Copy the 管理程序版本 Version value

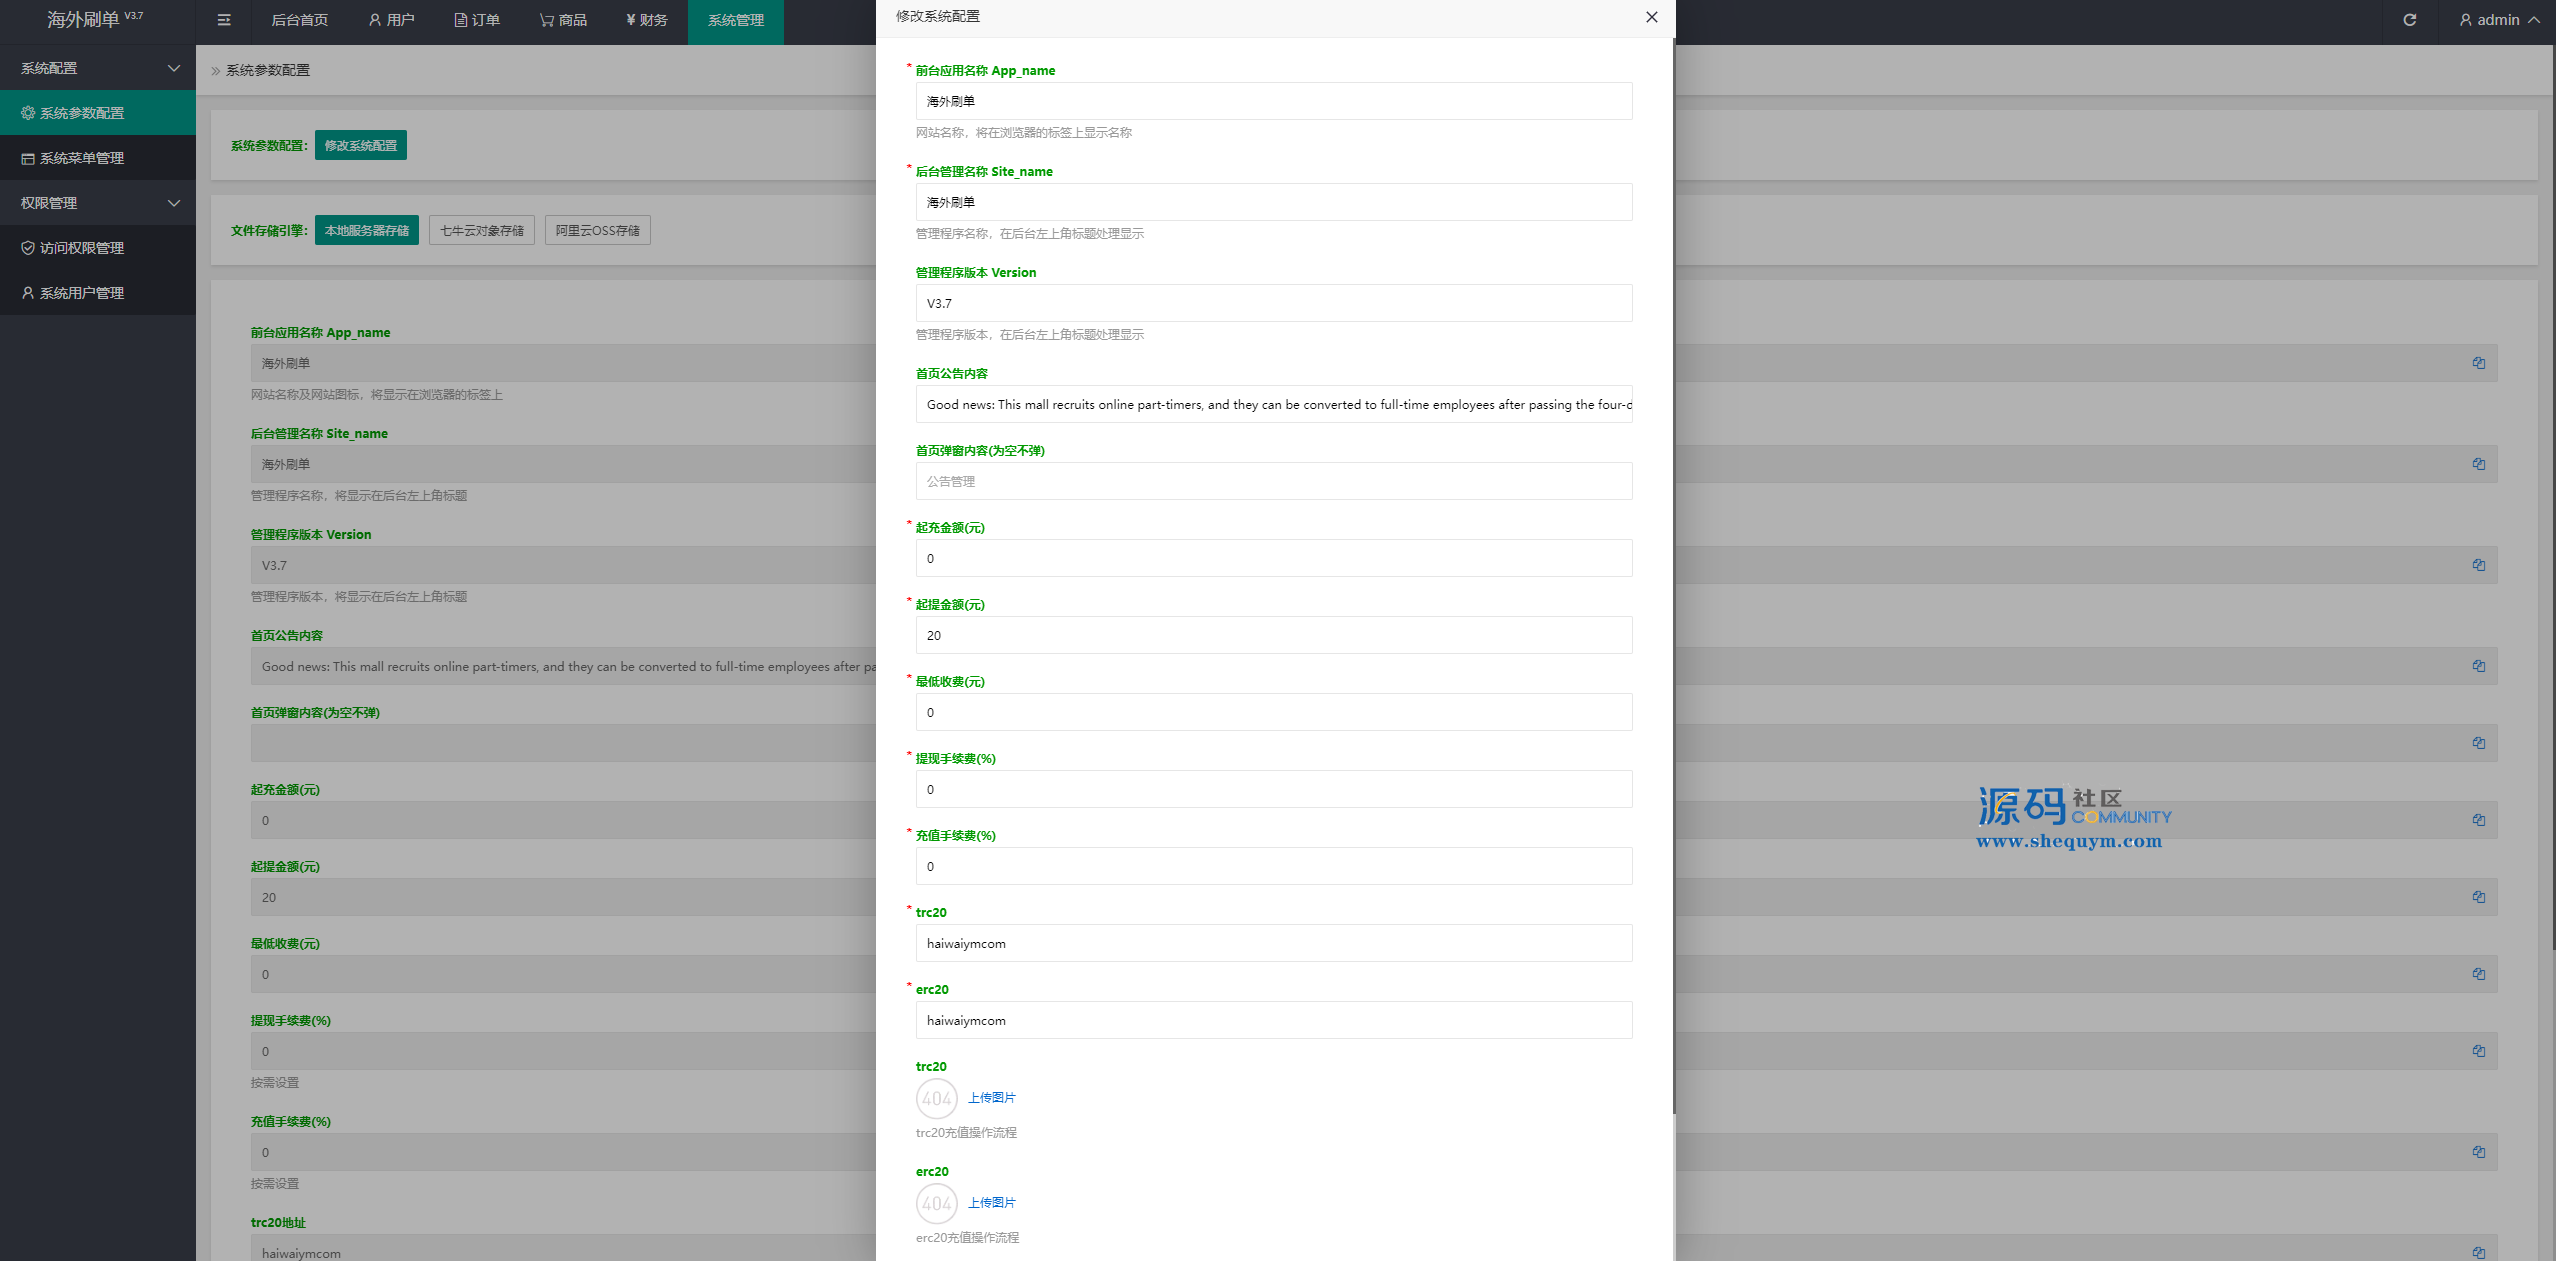[x=2479, y=565]
